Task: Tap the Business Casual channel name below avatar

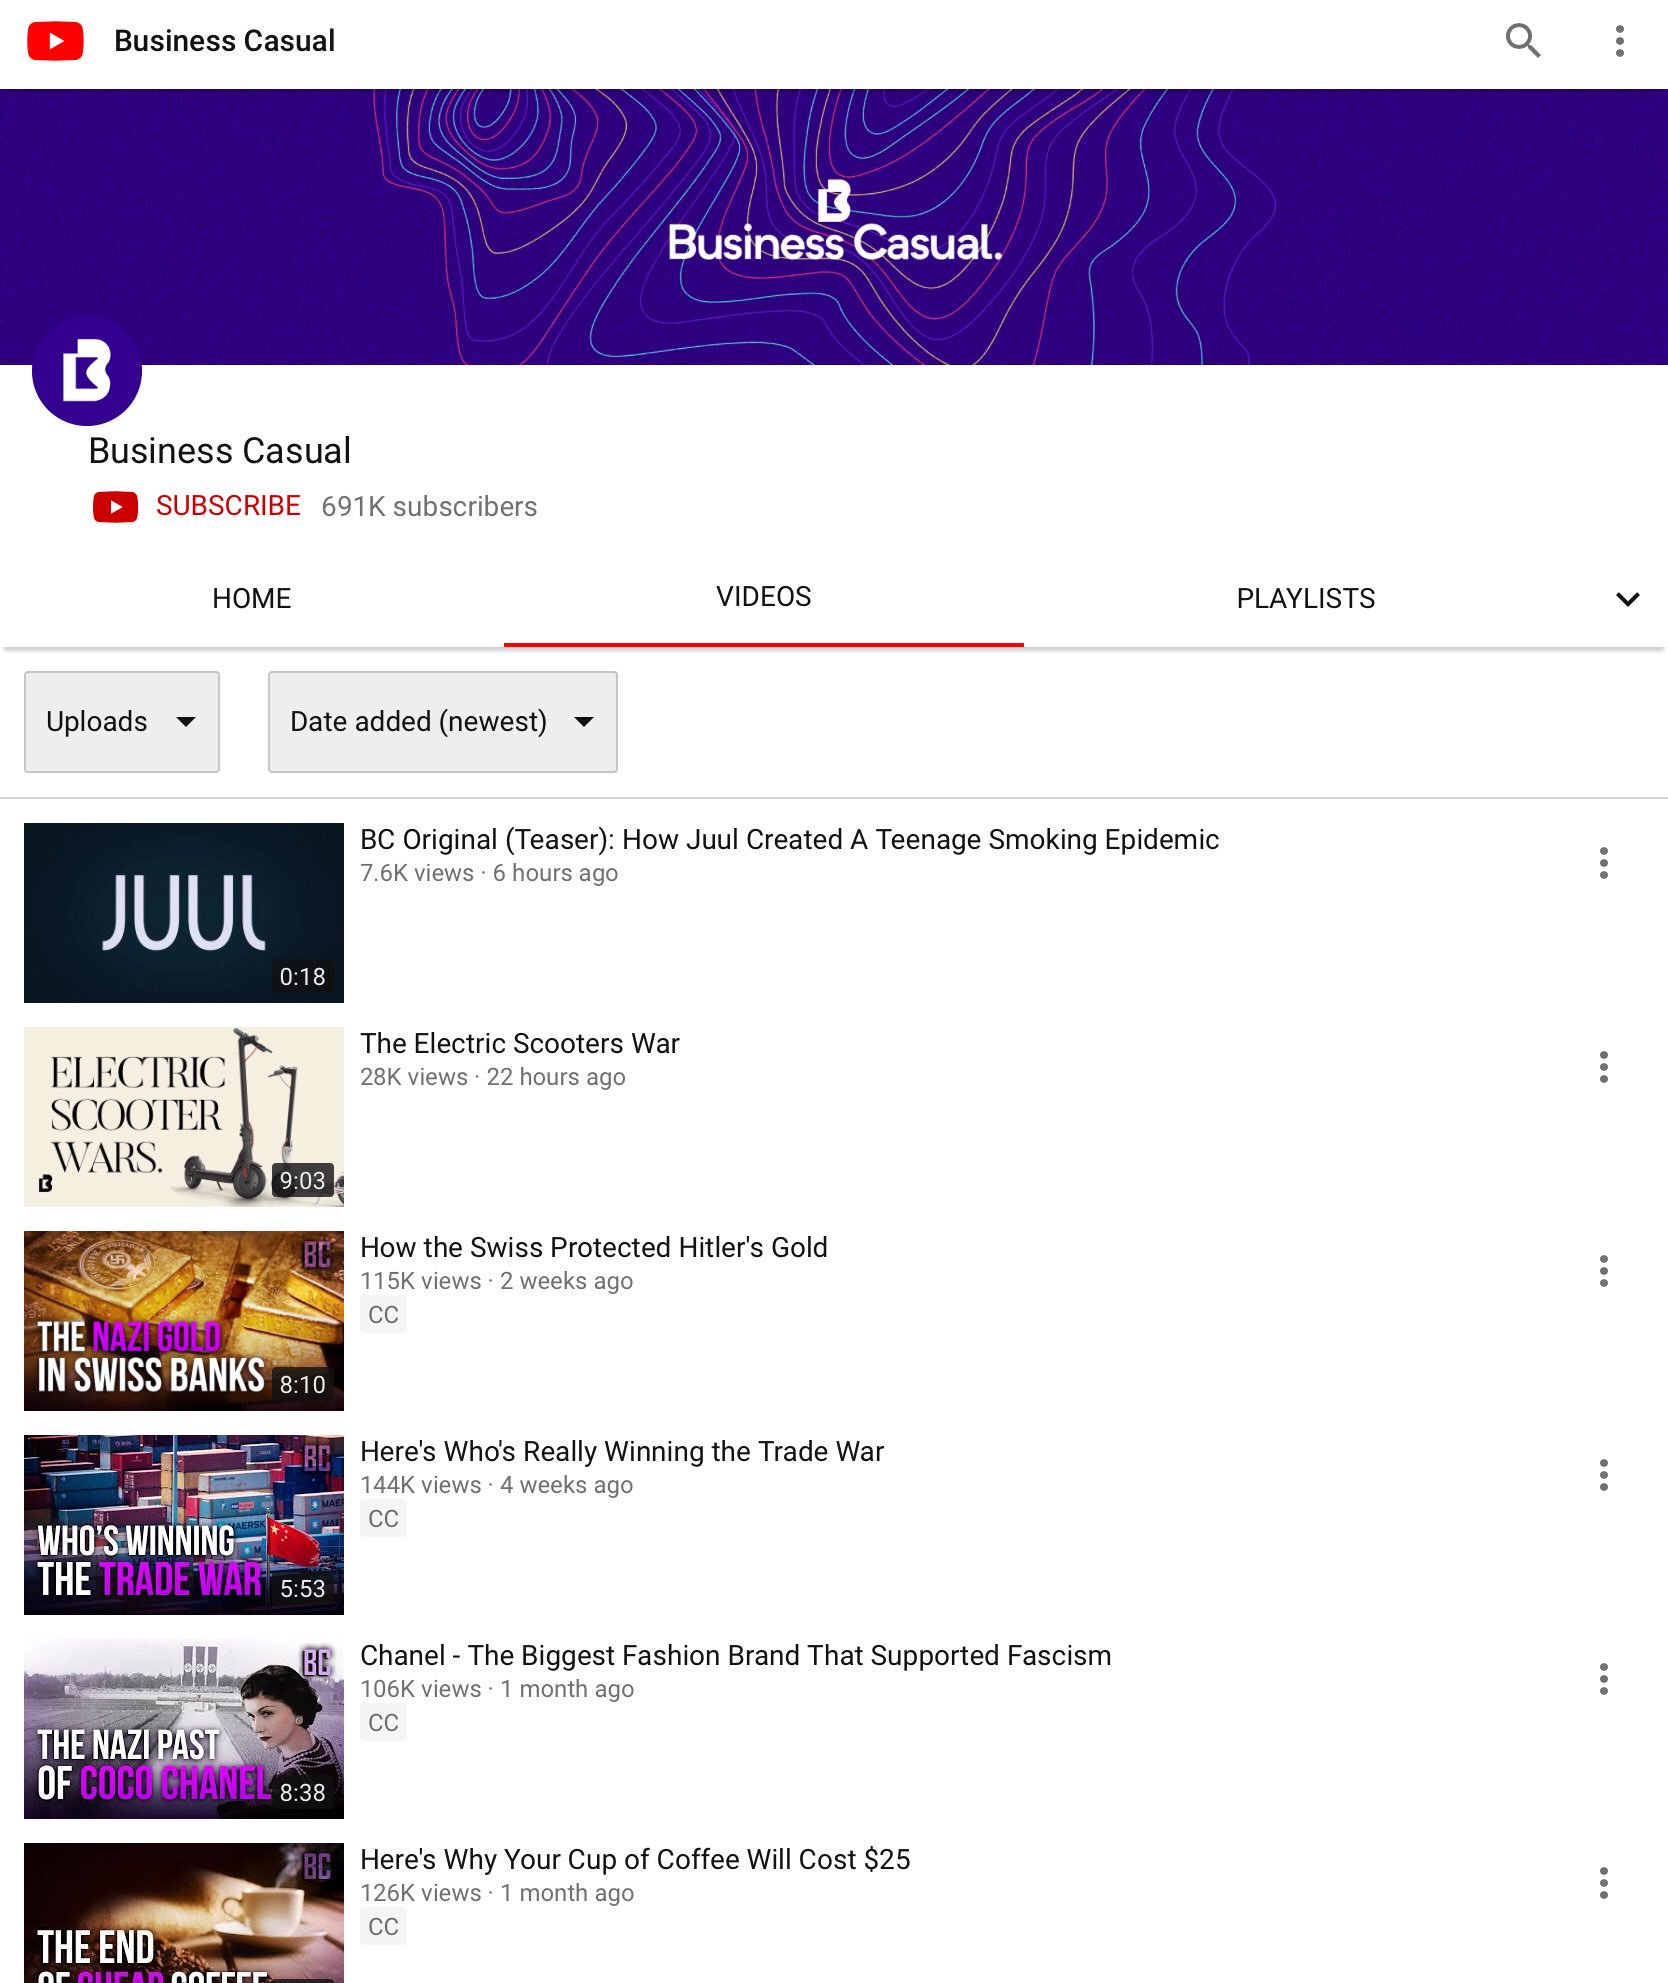Action: [x=220, y=451]
